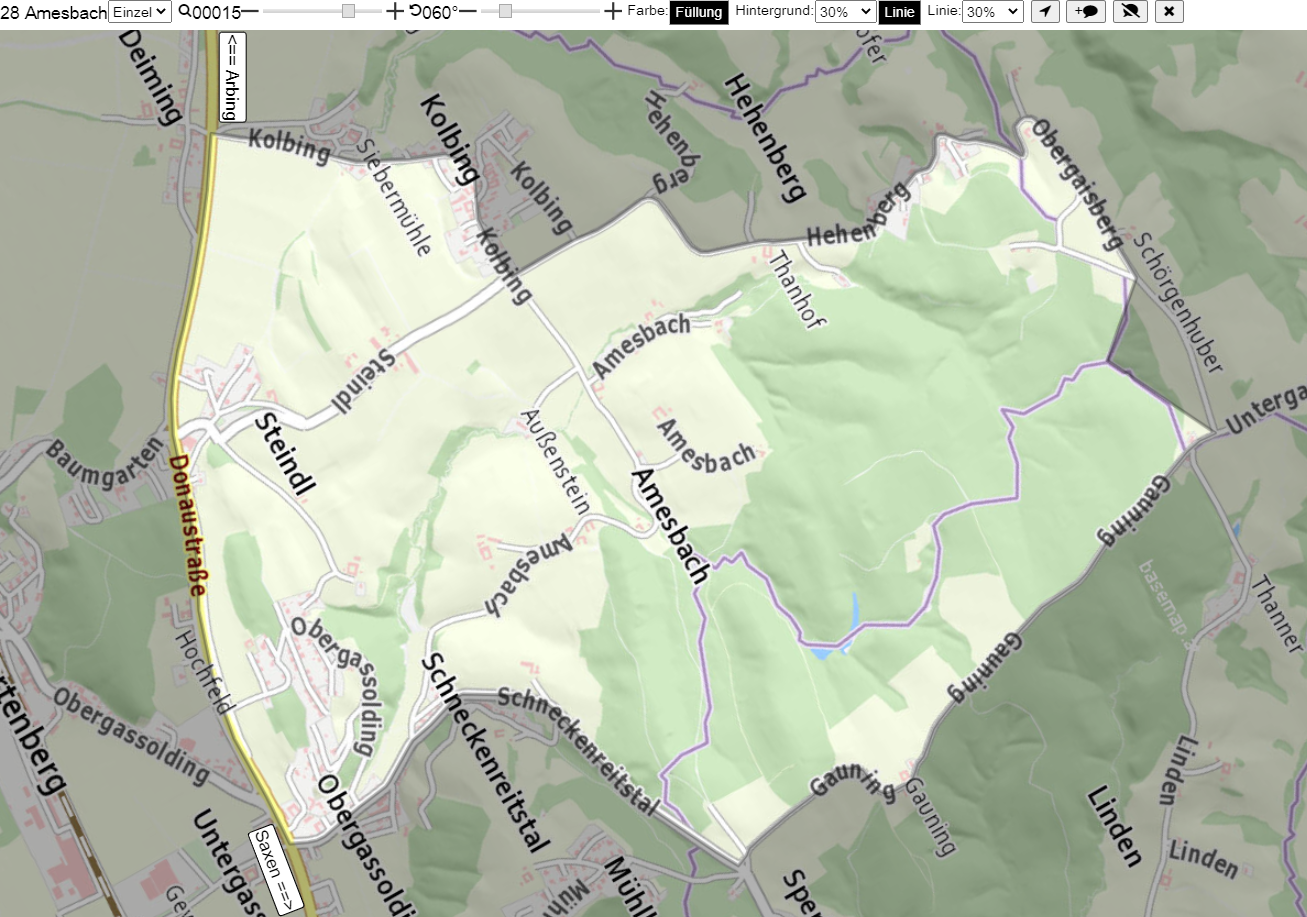Click the plus icon to increase rotation

pyautogui.click(x=613, y=11)
